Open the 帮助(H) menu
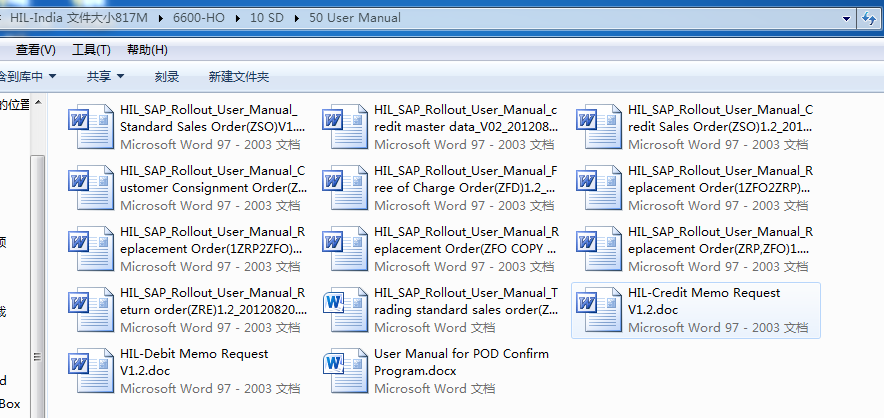 pos(147,50)
